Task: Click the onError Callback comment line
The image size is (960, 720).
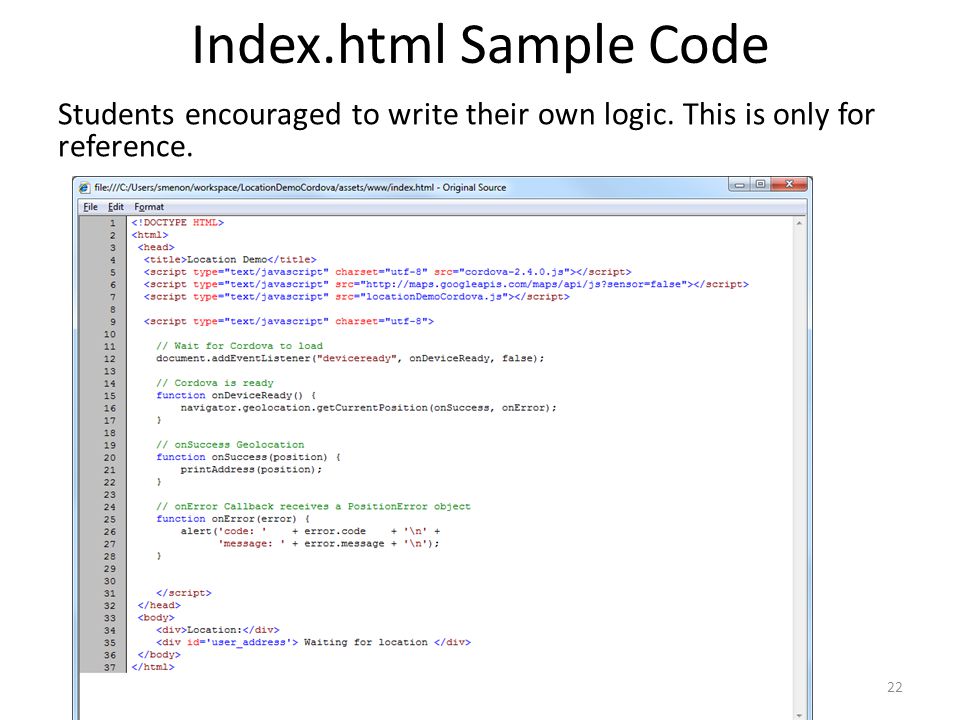Action: (x=313, y=507)
